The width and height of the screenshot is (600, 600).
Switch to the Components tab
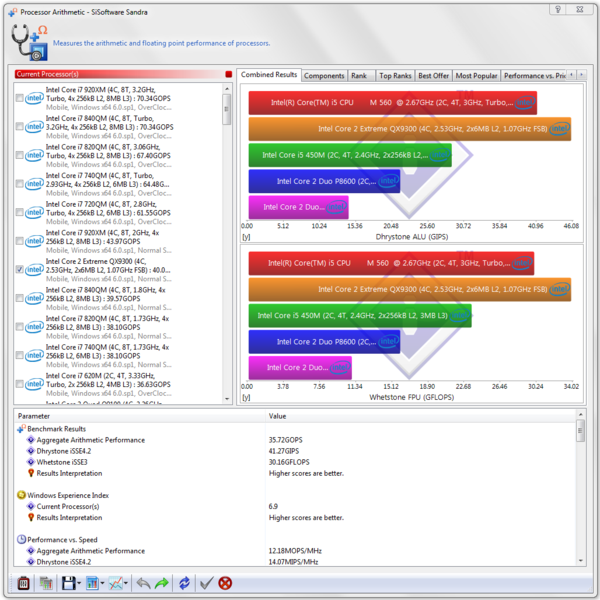(x=324, y=76)
